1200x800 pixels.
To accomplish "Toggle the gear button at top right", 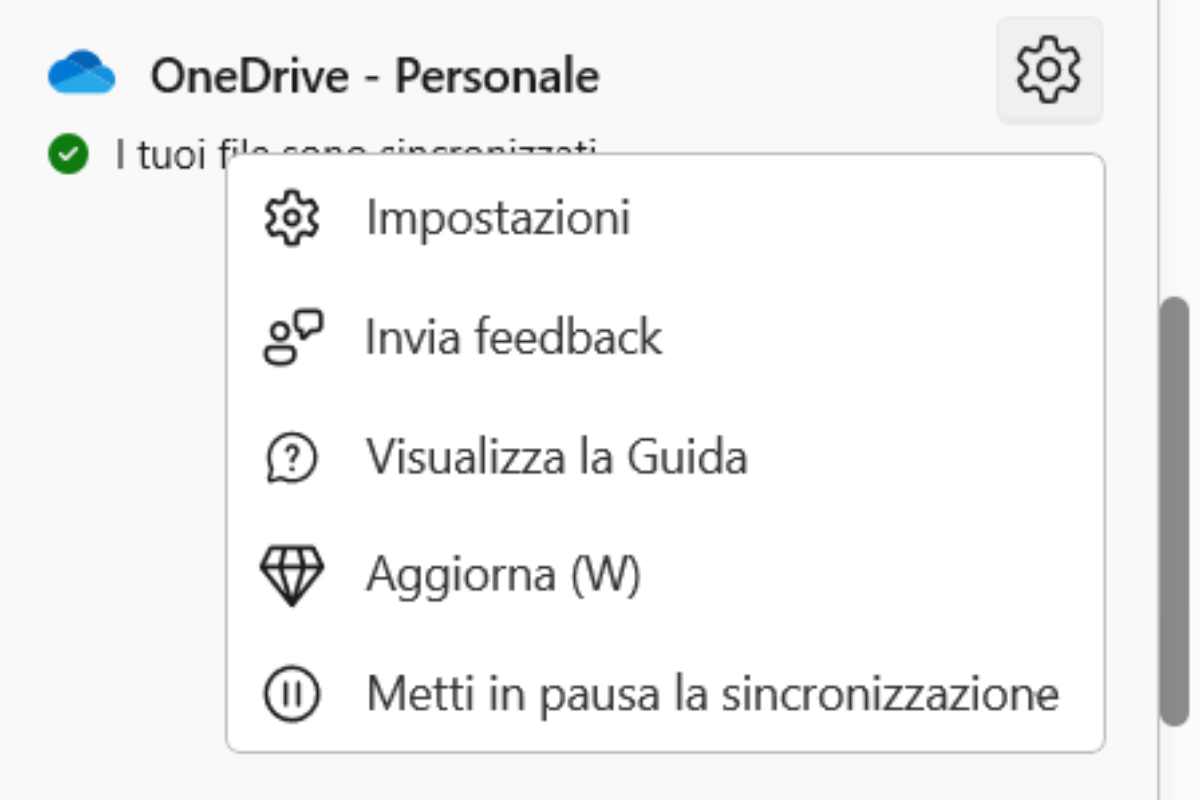I will click(x=1049, y=70).
